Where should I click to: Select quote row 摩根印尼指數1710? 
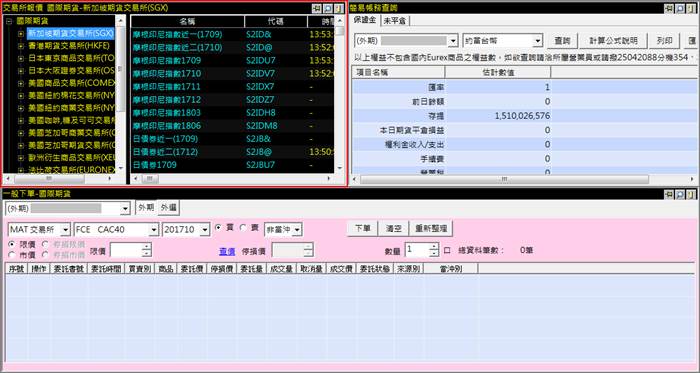(232, 74)
